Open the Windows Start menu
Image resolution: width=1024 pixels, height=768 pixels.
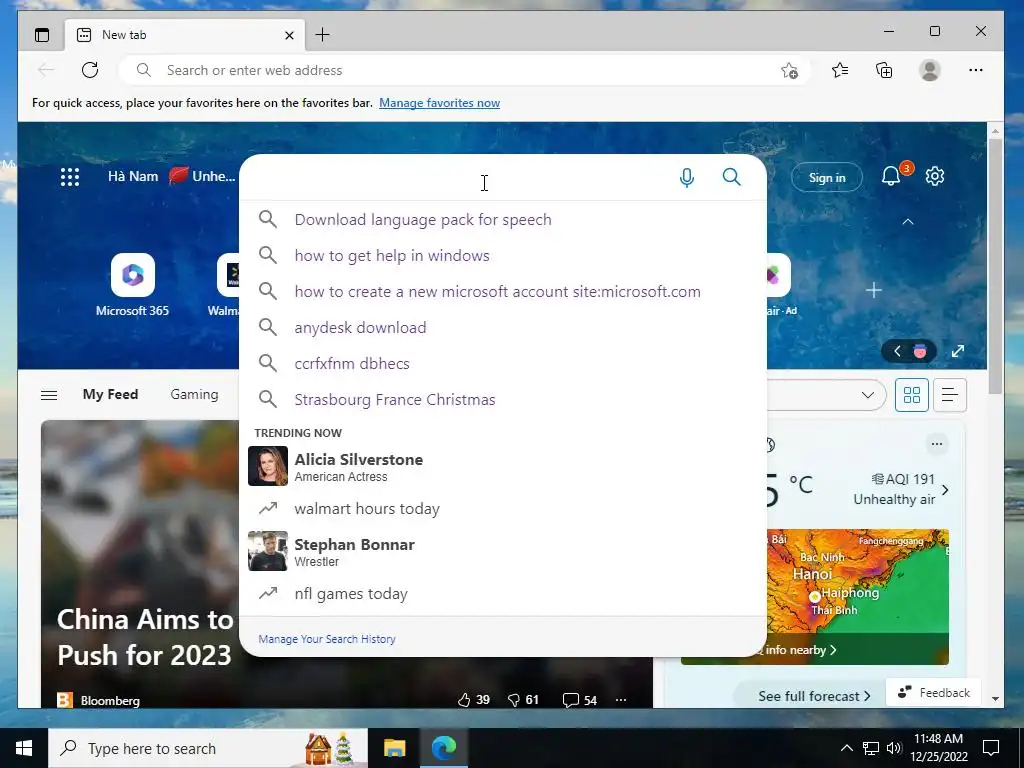click(x=24, y=748)
